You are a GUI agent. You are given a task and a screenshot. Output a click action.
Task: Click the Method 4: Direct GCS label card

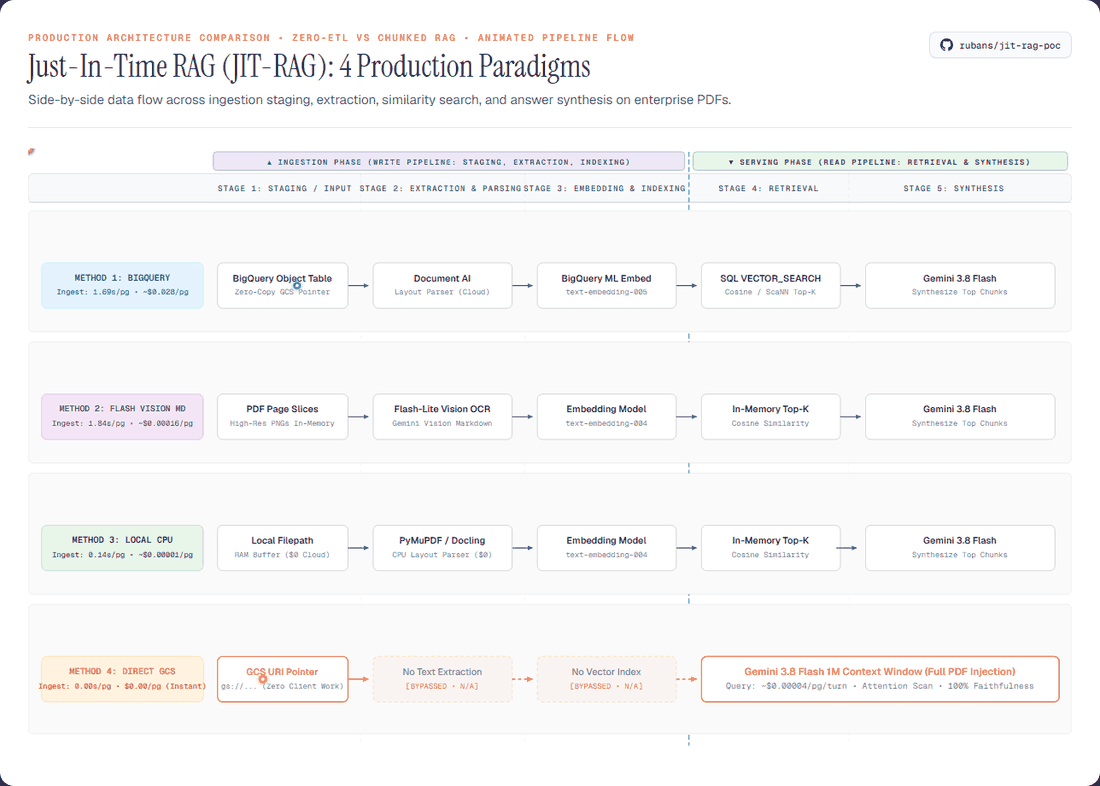click(123, 679)
